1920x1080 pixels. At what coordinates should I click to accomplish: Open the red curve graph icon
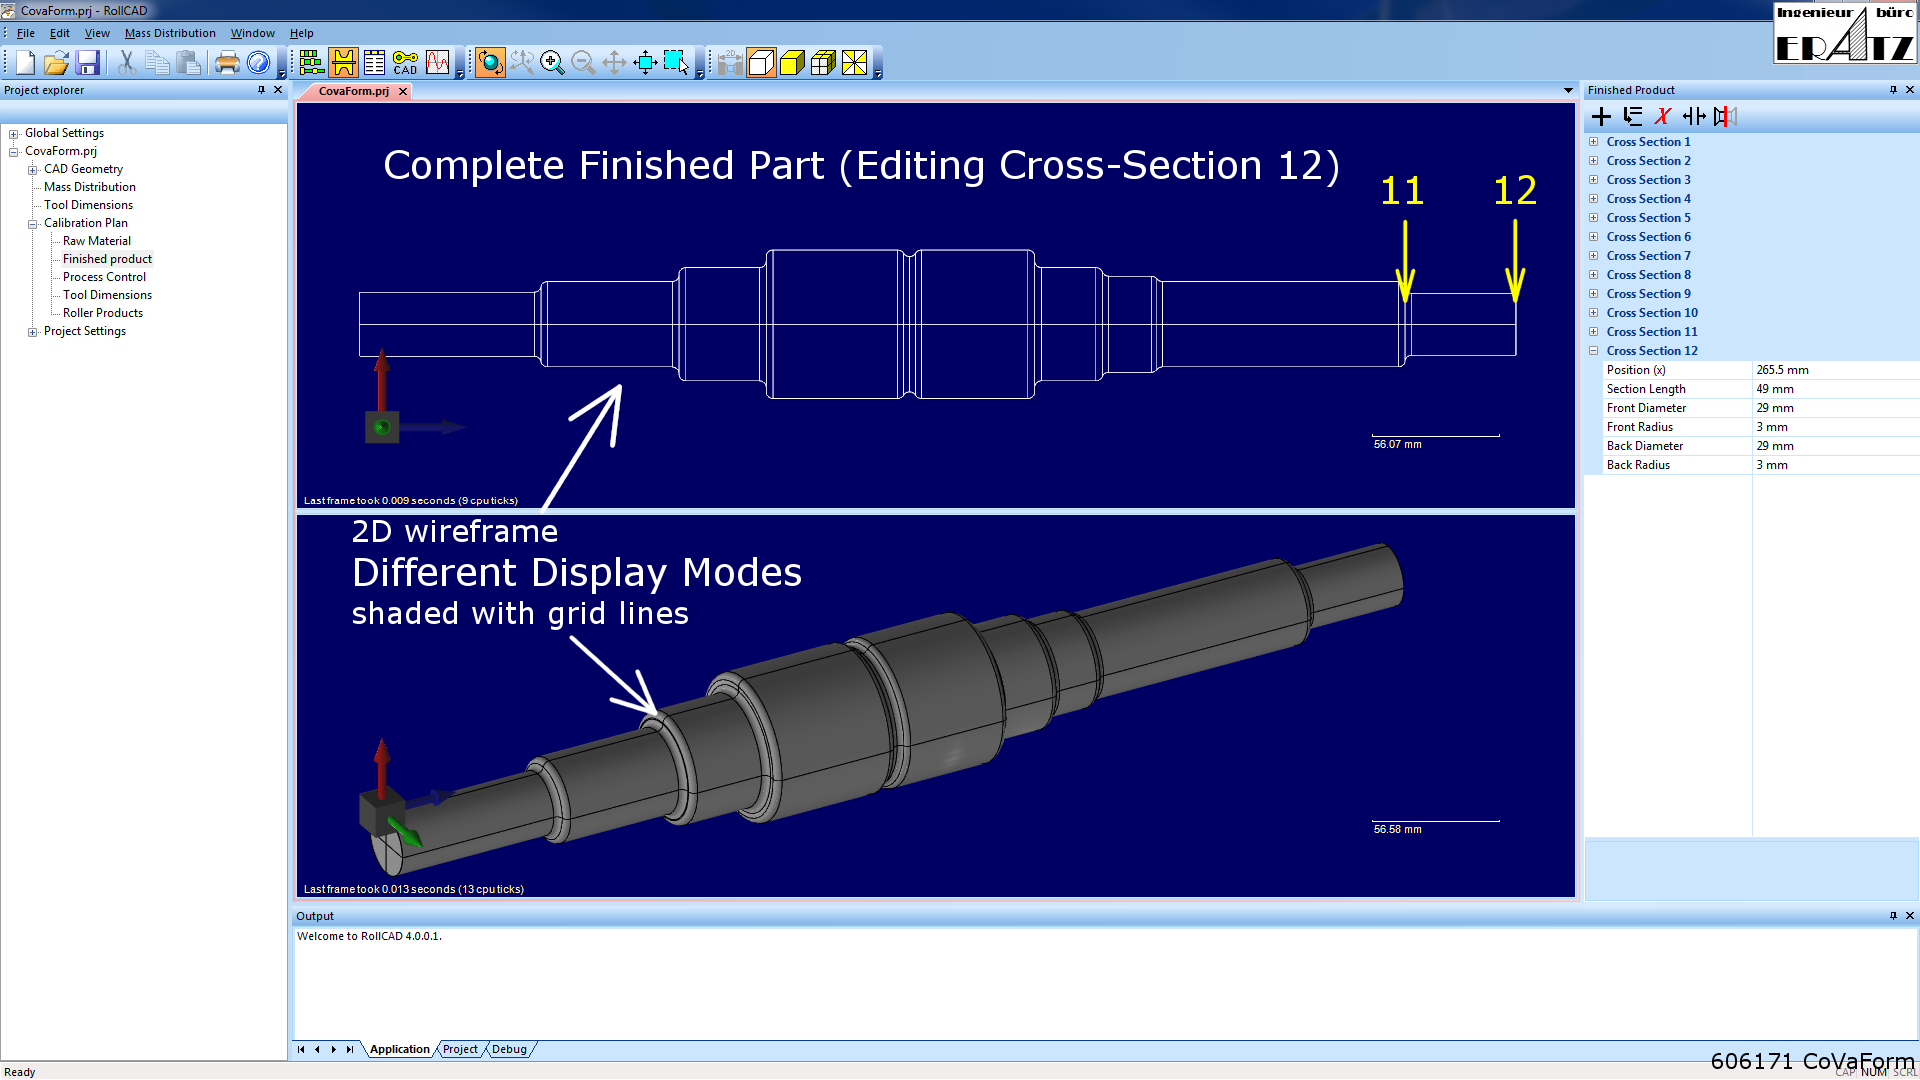pos(437,63)
